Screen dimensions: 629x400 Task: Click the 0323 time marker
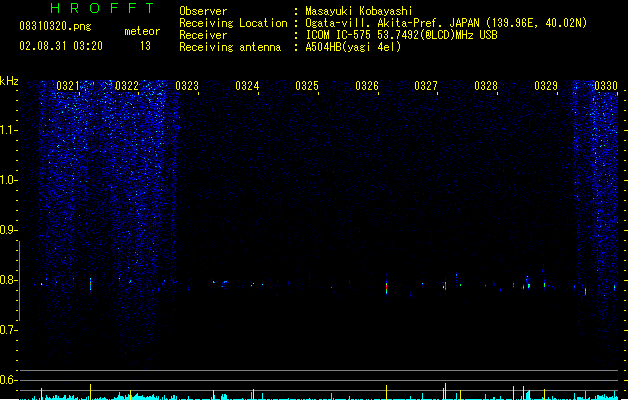187,86
